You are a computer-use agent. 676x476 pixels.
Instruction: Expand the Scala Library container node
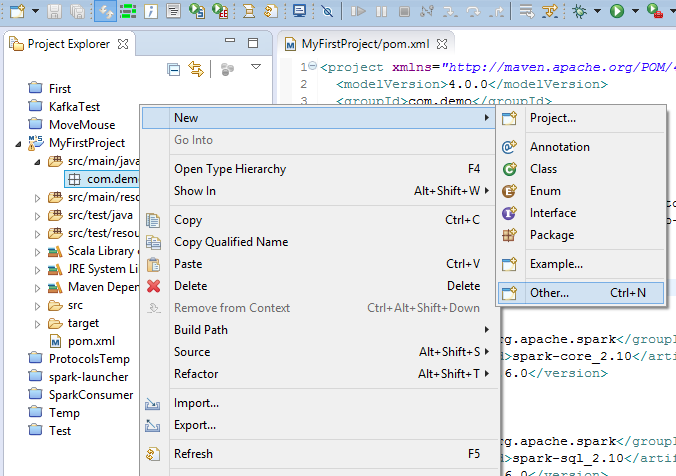[37, 252]
